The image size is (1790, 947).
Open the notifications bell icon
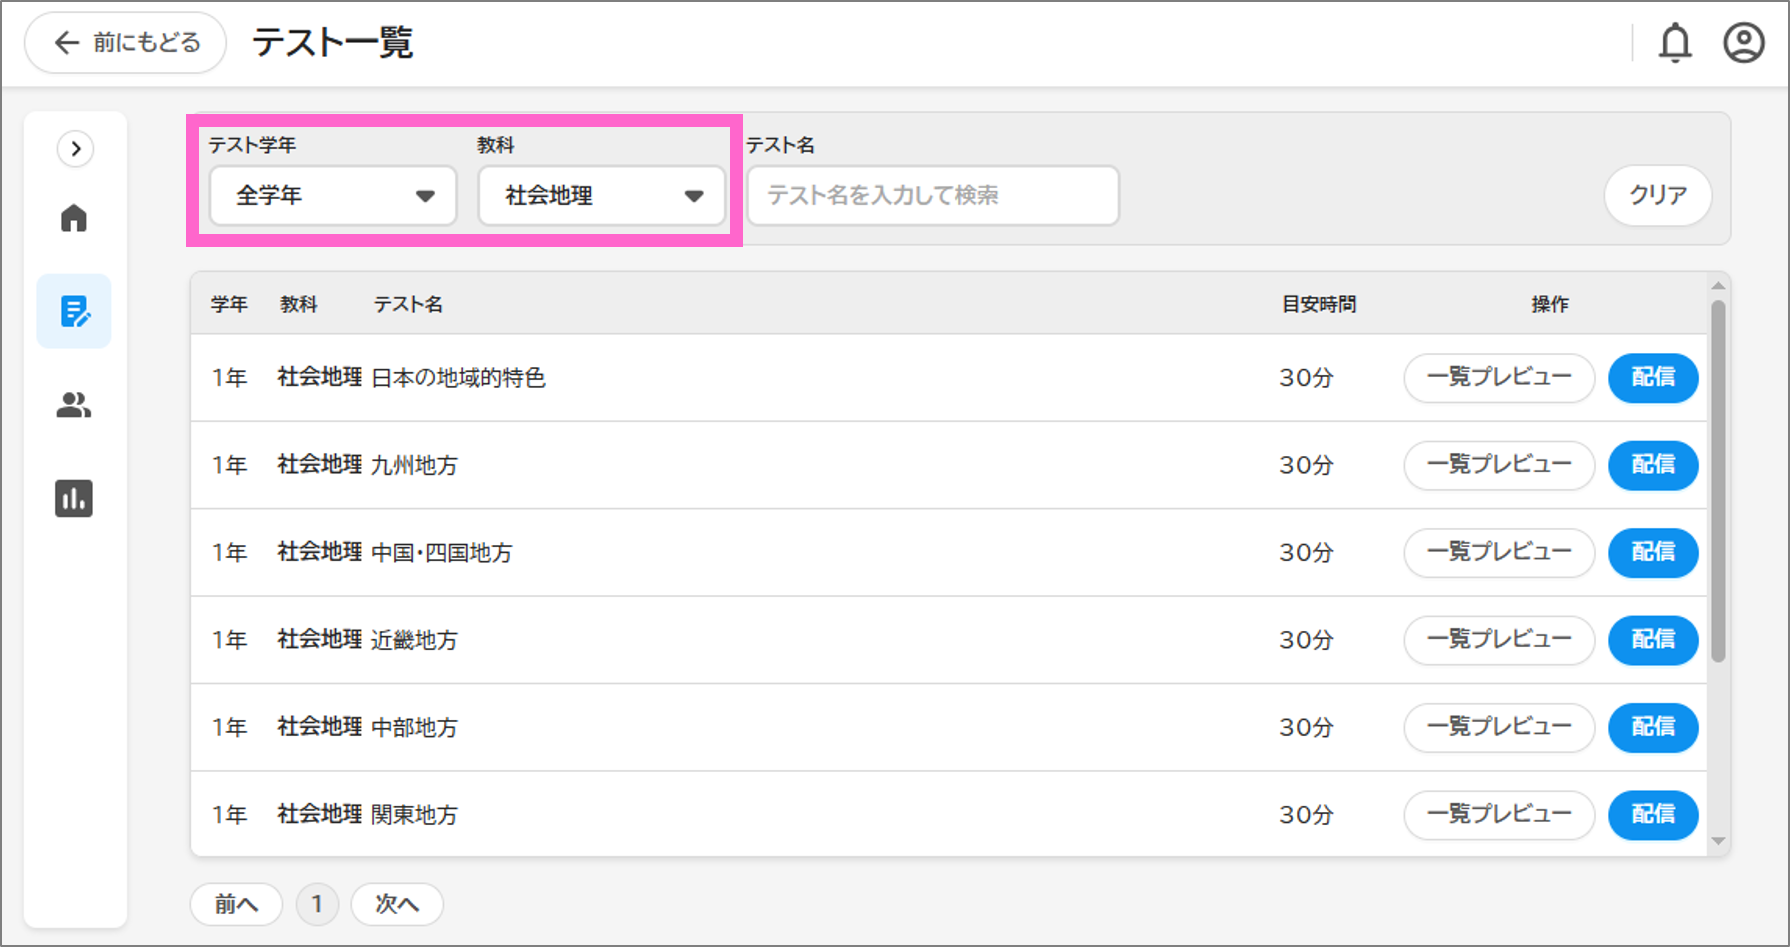pyautogui.click(x=1675, y=44)
